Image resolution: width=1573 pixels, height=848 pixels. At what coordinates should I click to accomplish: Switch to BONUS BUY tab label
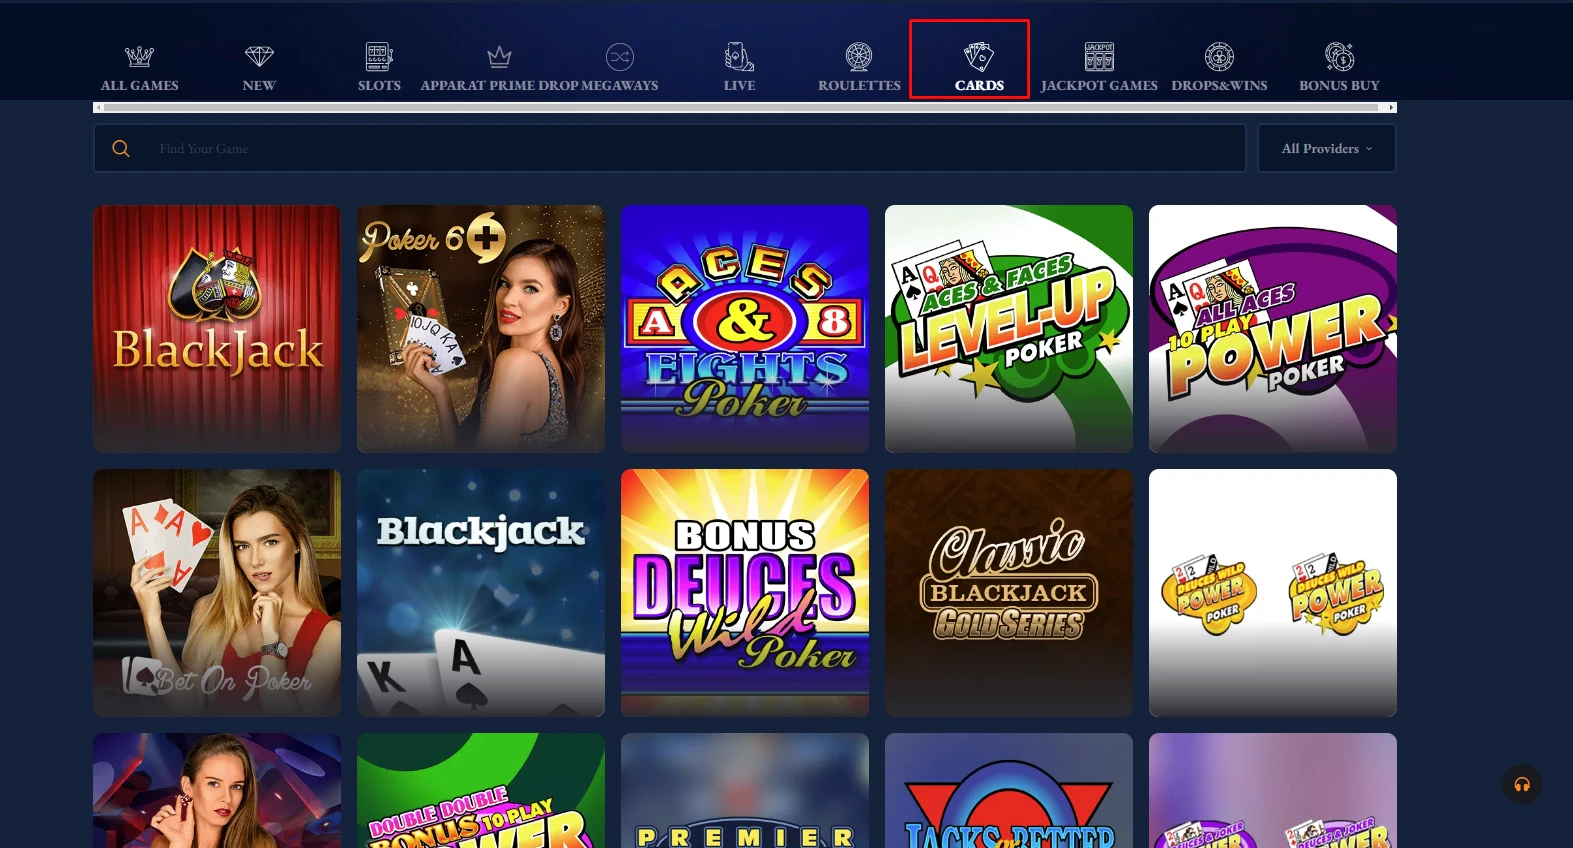[x=1339, y=86]
